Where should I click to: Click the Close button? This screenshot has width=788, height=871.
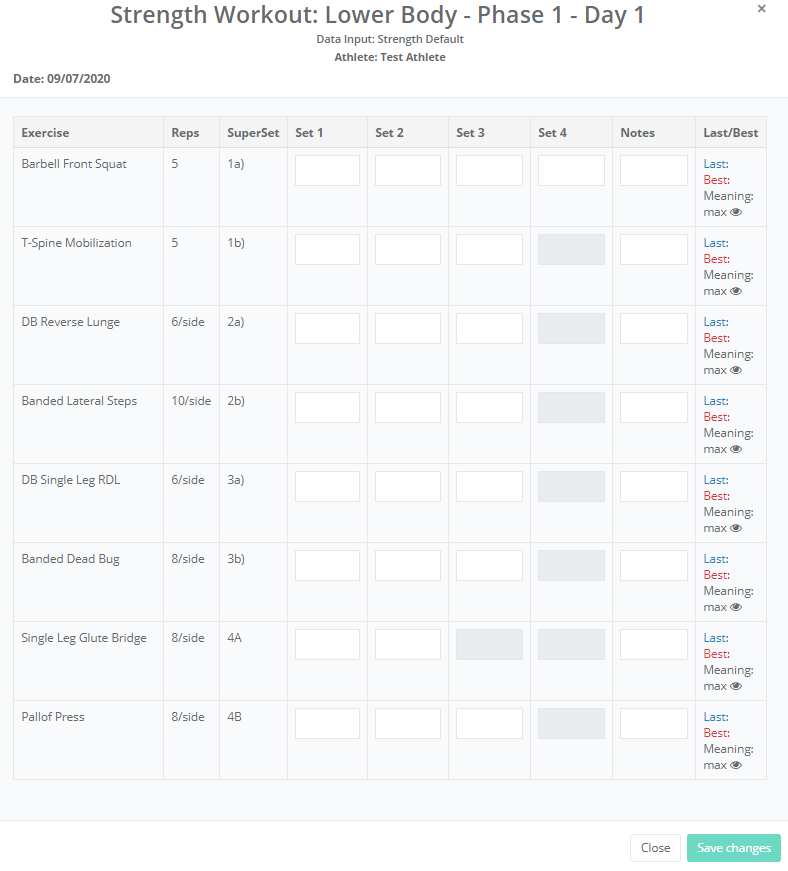pyautogui.click(x=655, y=848)
